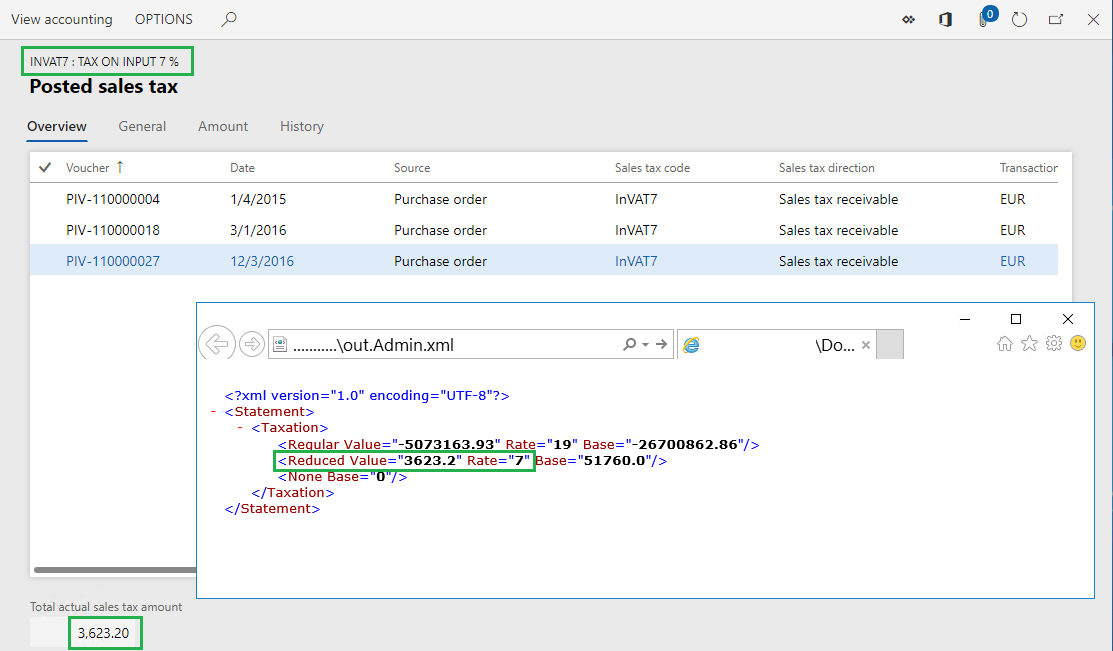This screenshot has height=651, width=1113.
Task: Refresh the Posted sales tax page
Action: [1019, 20]
